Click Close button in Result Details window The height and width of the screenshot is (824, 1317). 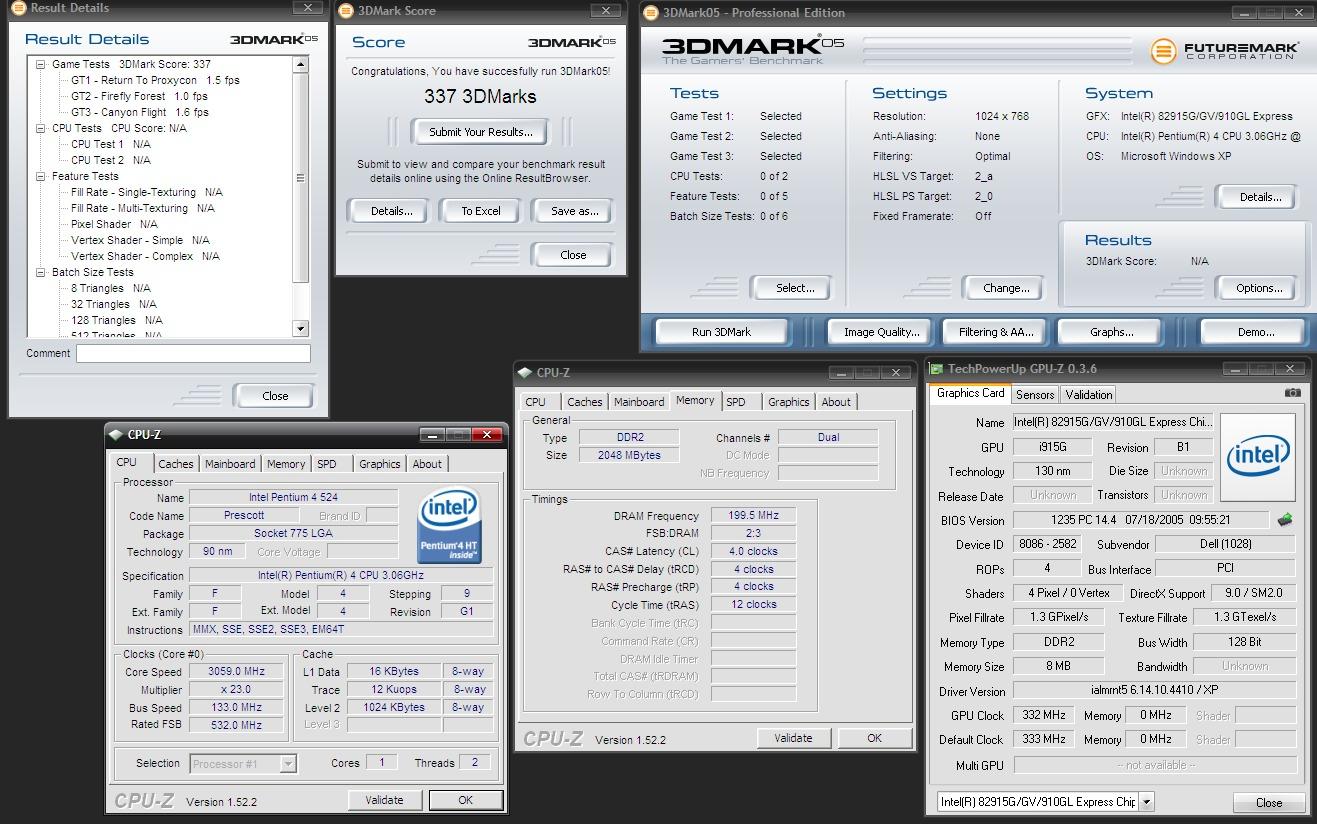(x=275, y=396)
